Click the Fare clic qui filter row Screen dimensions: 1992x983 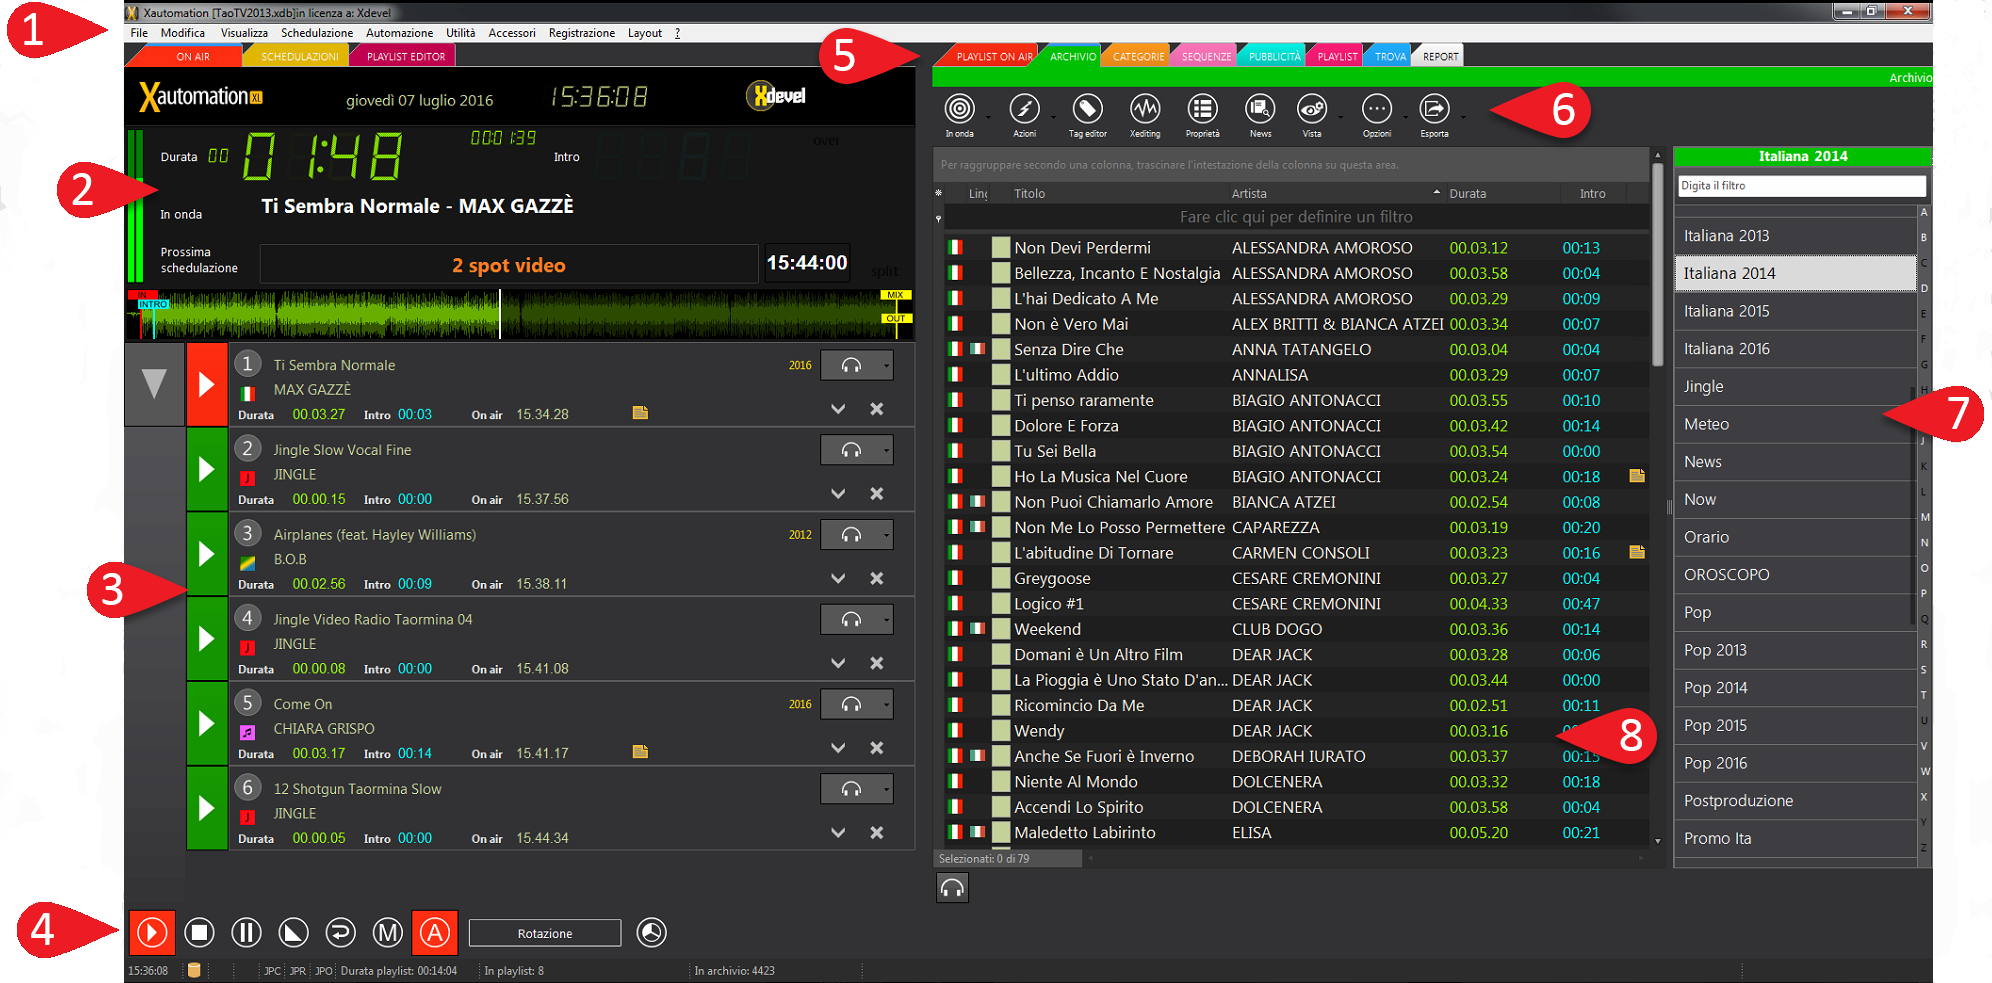pos(1296,217)
